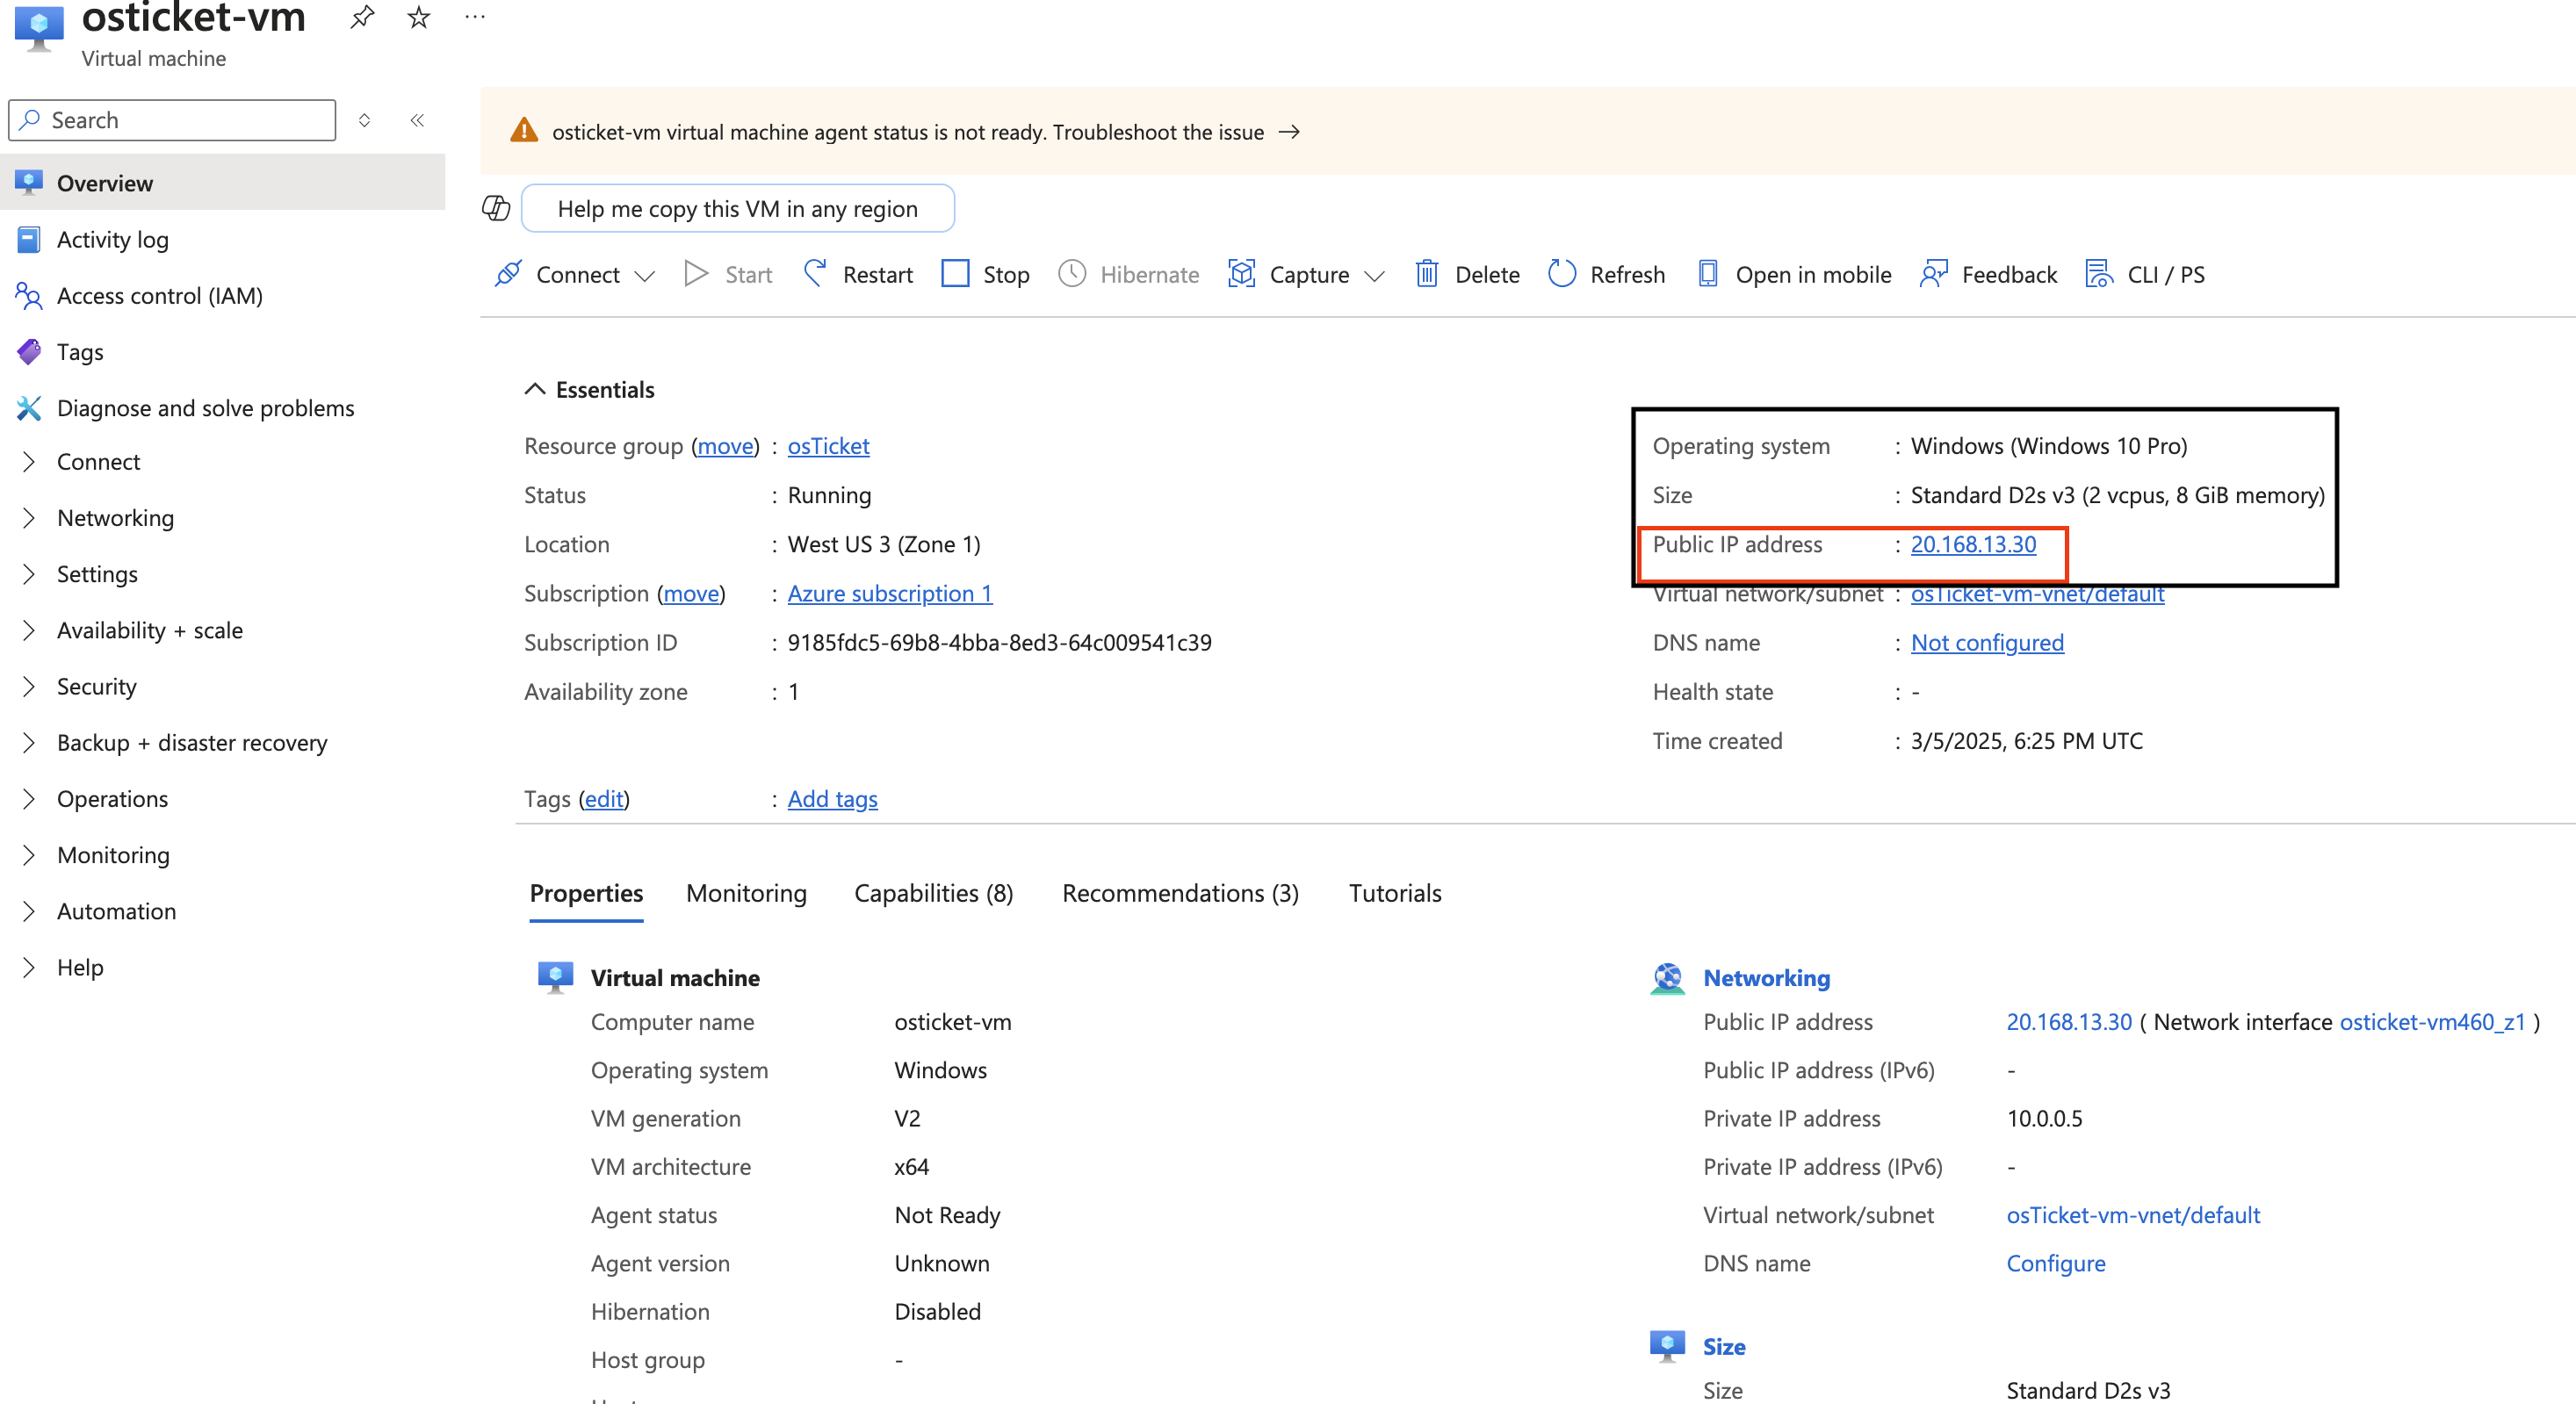2576x1404 pixels.
Task: Click the Add tags link
Action: coord(832,798)
